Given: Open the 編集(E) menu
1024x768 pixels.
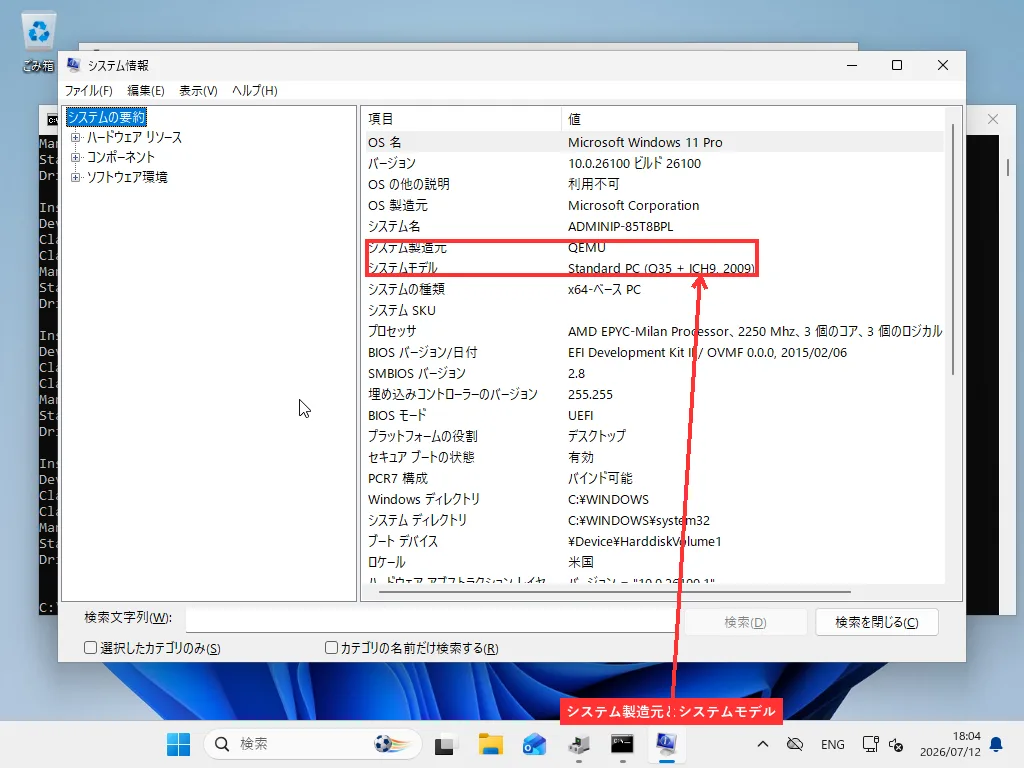Looking at the screenshot, I should click(x=146, y=91).
